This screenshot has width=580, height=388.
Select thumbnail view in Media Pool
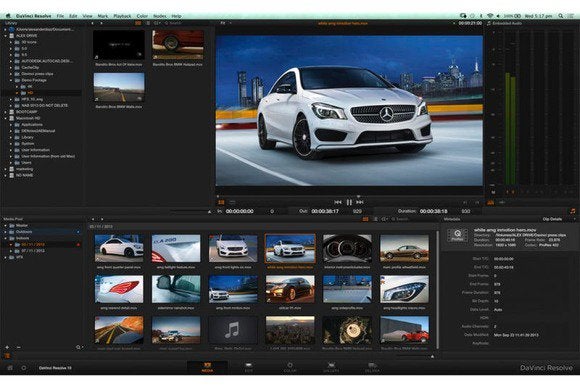[x=365, y=219]
